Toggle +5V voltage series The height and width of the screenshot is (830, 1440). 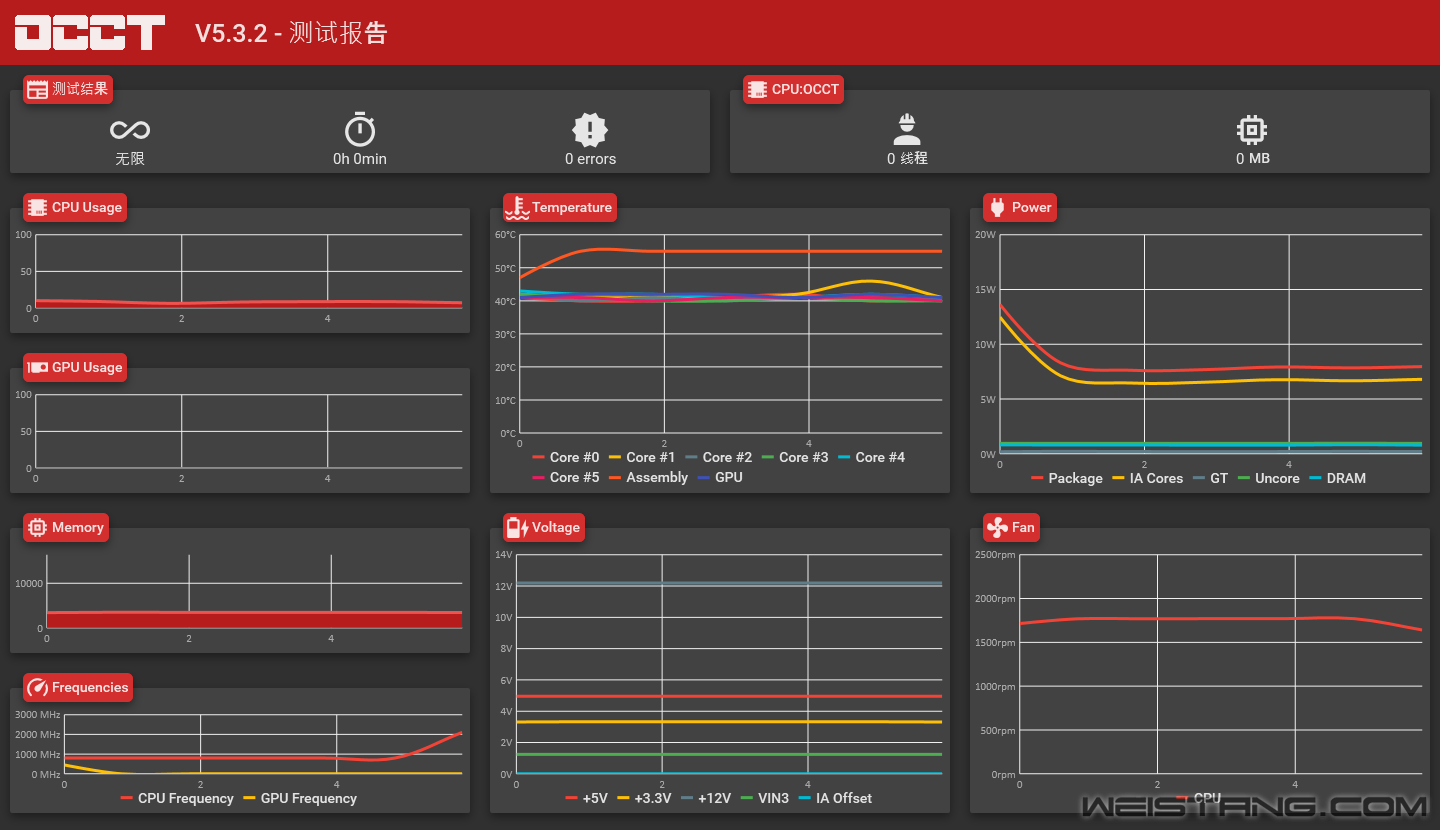586,798
